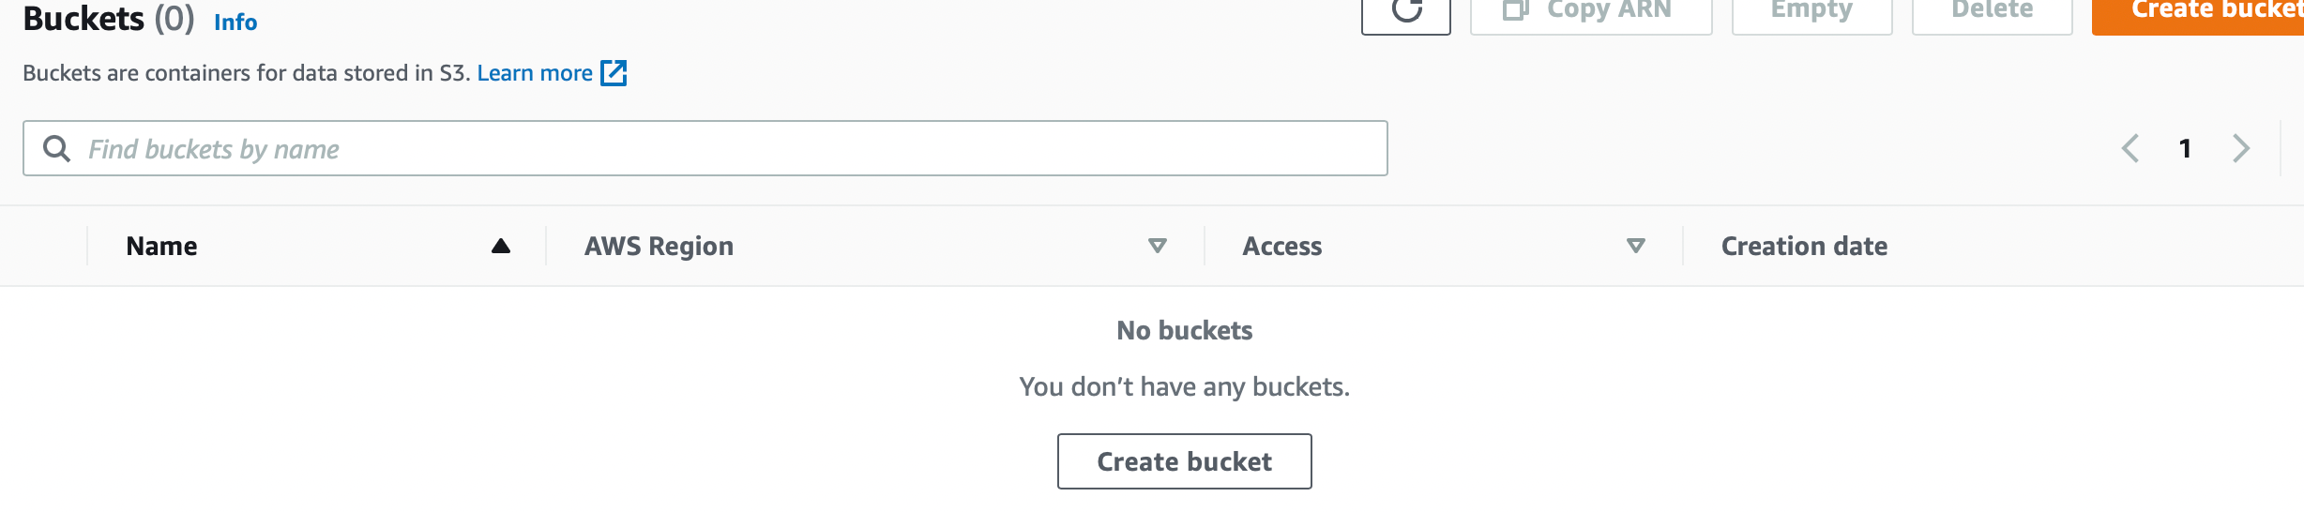
Task: Click the AWS Region column header
Action: 659,246
